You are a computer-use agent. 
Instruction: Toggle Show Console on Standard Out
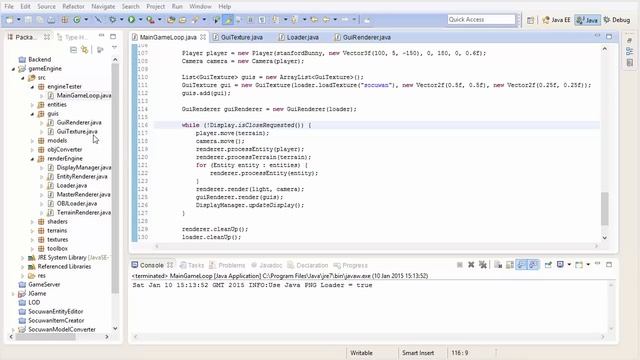pyautogui.click(x=522, y=265)
